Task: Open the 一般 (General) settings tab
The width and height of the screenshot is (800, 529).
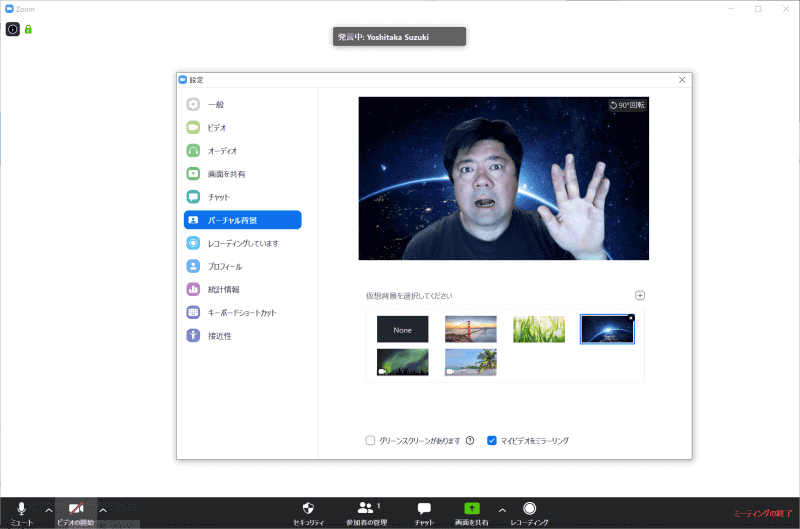Action: [x=242, y=105]
